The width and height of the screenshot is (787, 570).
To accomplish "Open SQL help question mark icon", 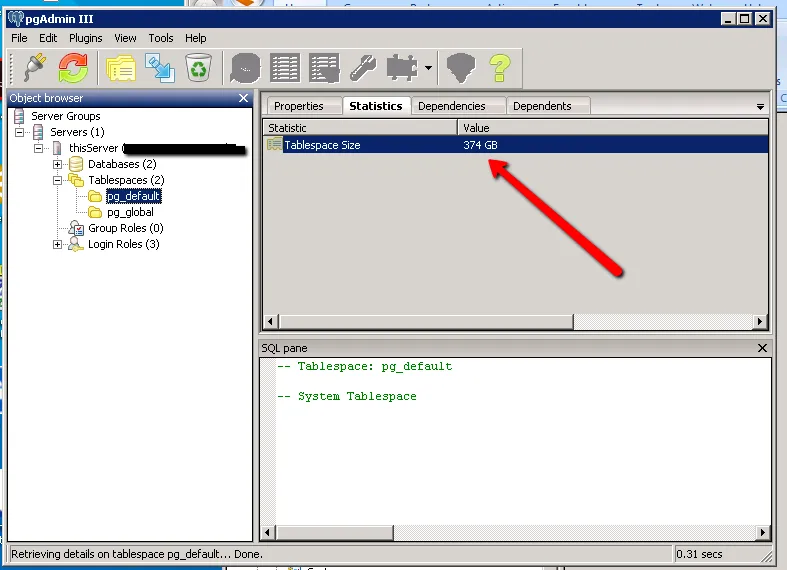I will (499, 68).
